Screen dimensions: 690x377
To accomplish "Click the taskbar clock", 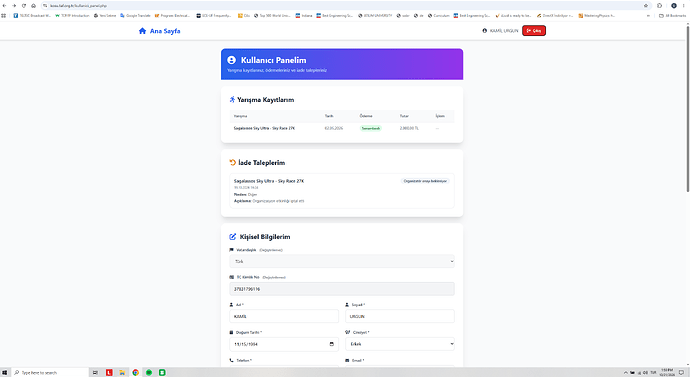I will (x=667, y=372).
